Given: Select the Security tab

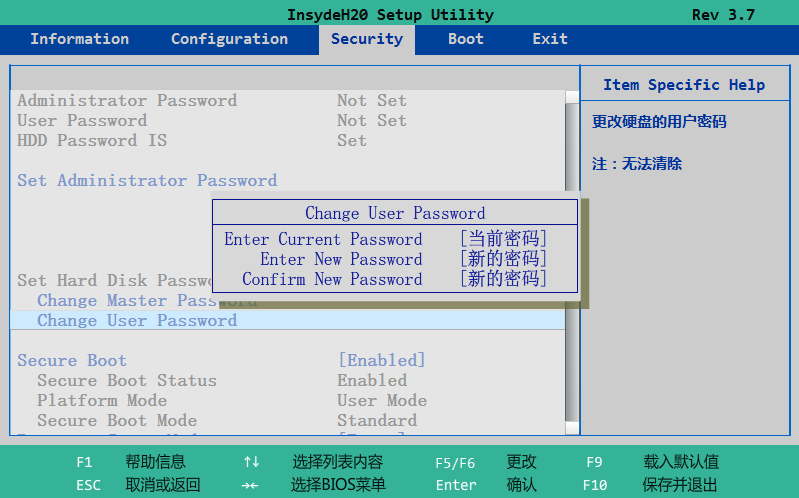Looking at the screenshot, I should pyautogui.click(x=366, y=39).
